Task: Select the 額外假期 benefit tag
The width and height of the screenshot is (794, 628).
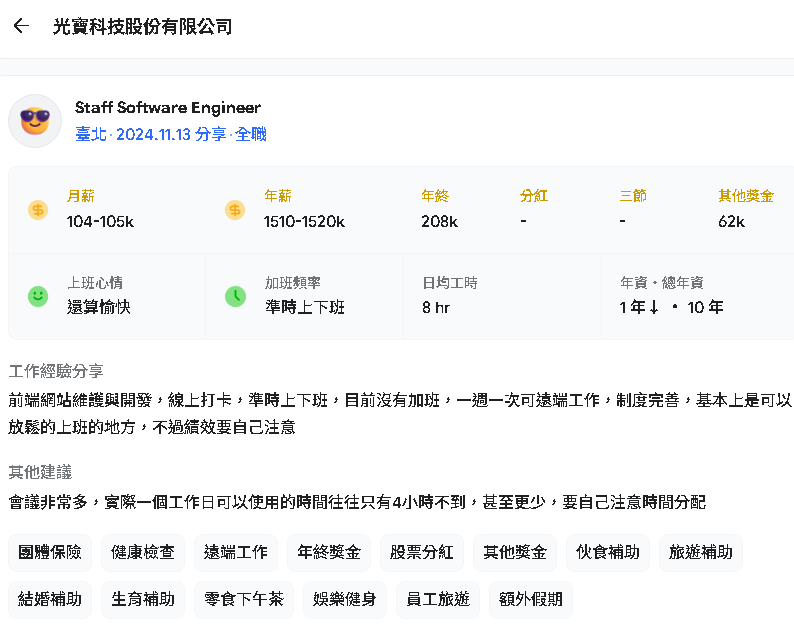Action: point(531,600)
